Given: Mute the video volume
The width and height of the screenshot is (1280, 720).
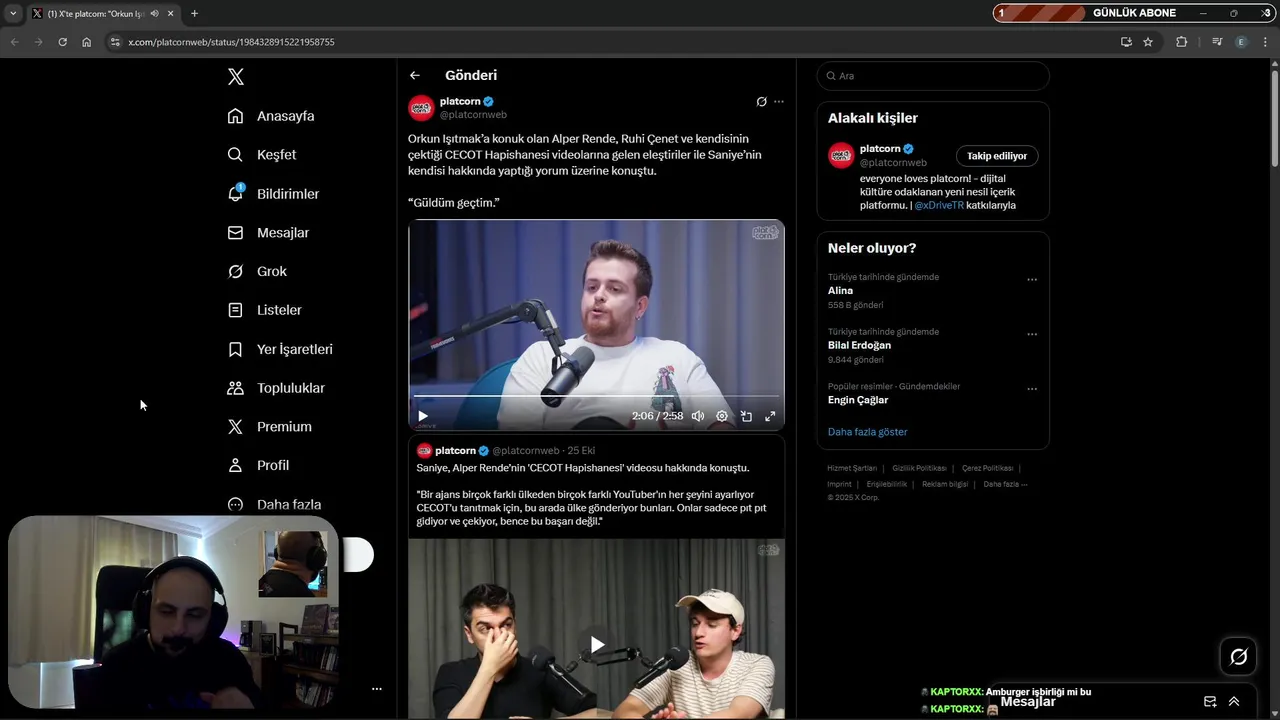Looking at the screenshot, I should point(698,416).
